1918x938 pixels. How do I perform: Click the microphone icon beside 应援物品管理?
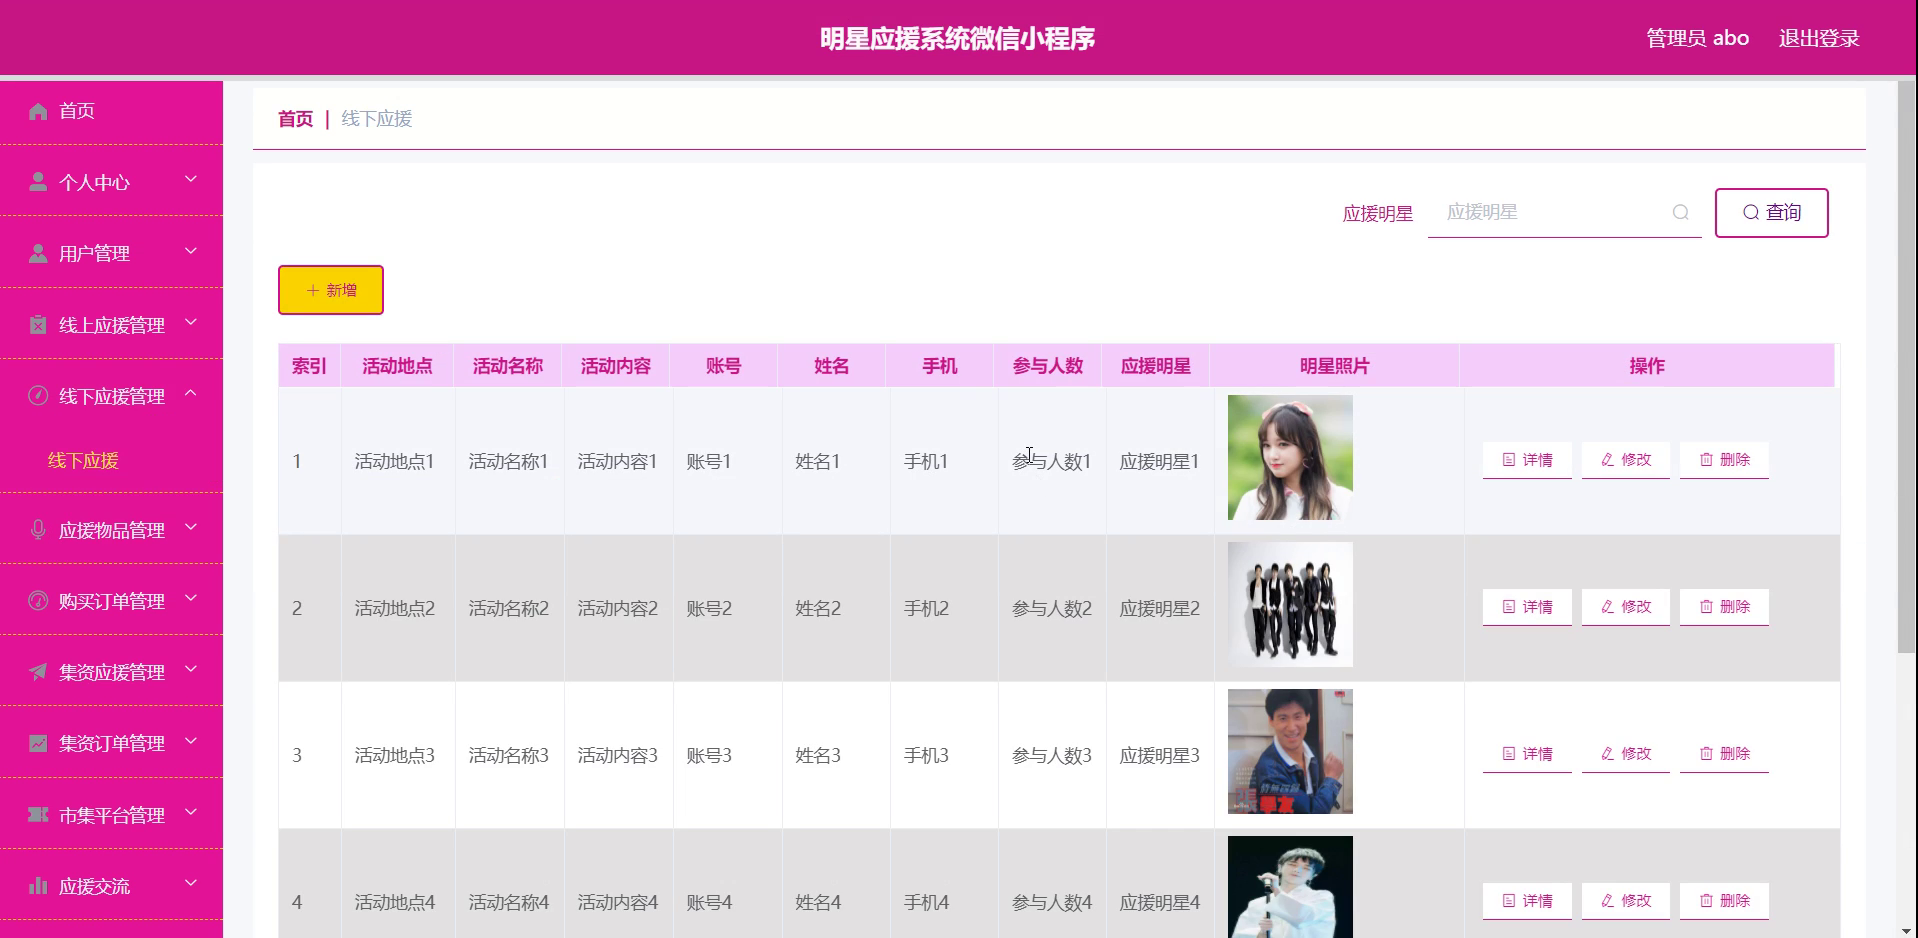[x=38, y=530]
